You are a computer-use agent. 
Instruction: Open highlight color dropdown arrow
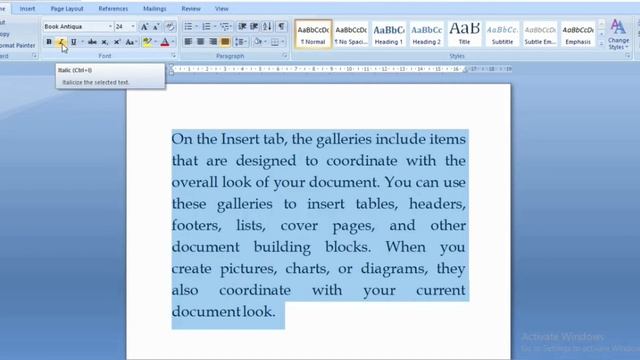pos(156,42)
